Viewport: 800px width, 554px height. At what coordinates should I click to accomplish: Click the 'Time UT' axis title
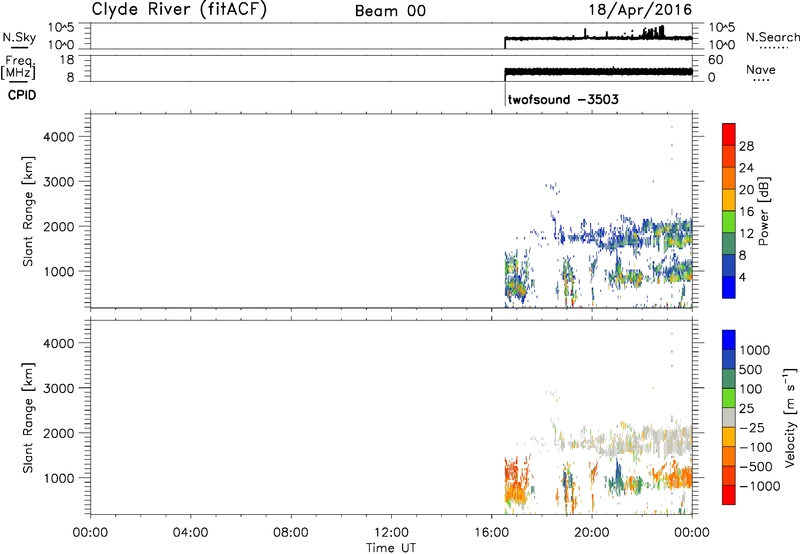click(x=391, y=547)
